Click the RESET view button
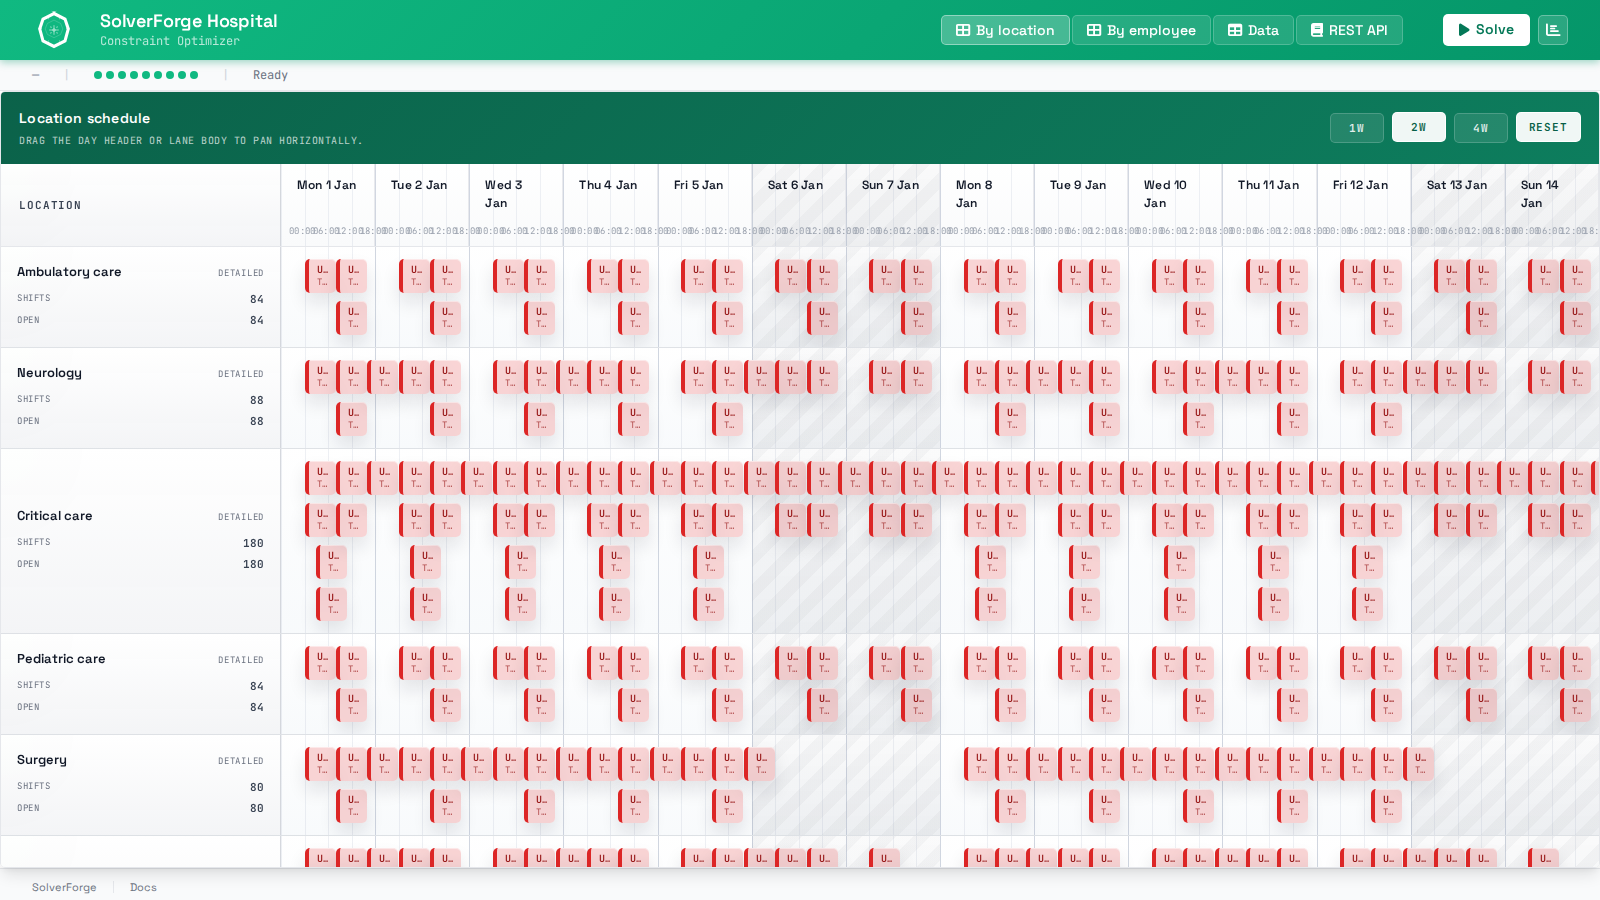 [x=1548, y=127]
